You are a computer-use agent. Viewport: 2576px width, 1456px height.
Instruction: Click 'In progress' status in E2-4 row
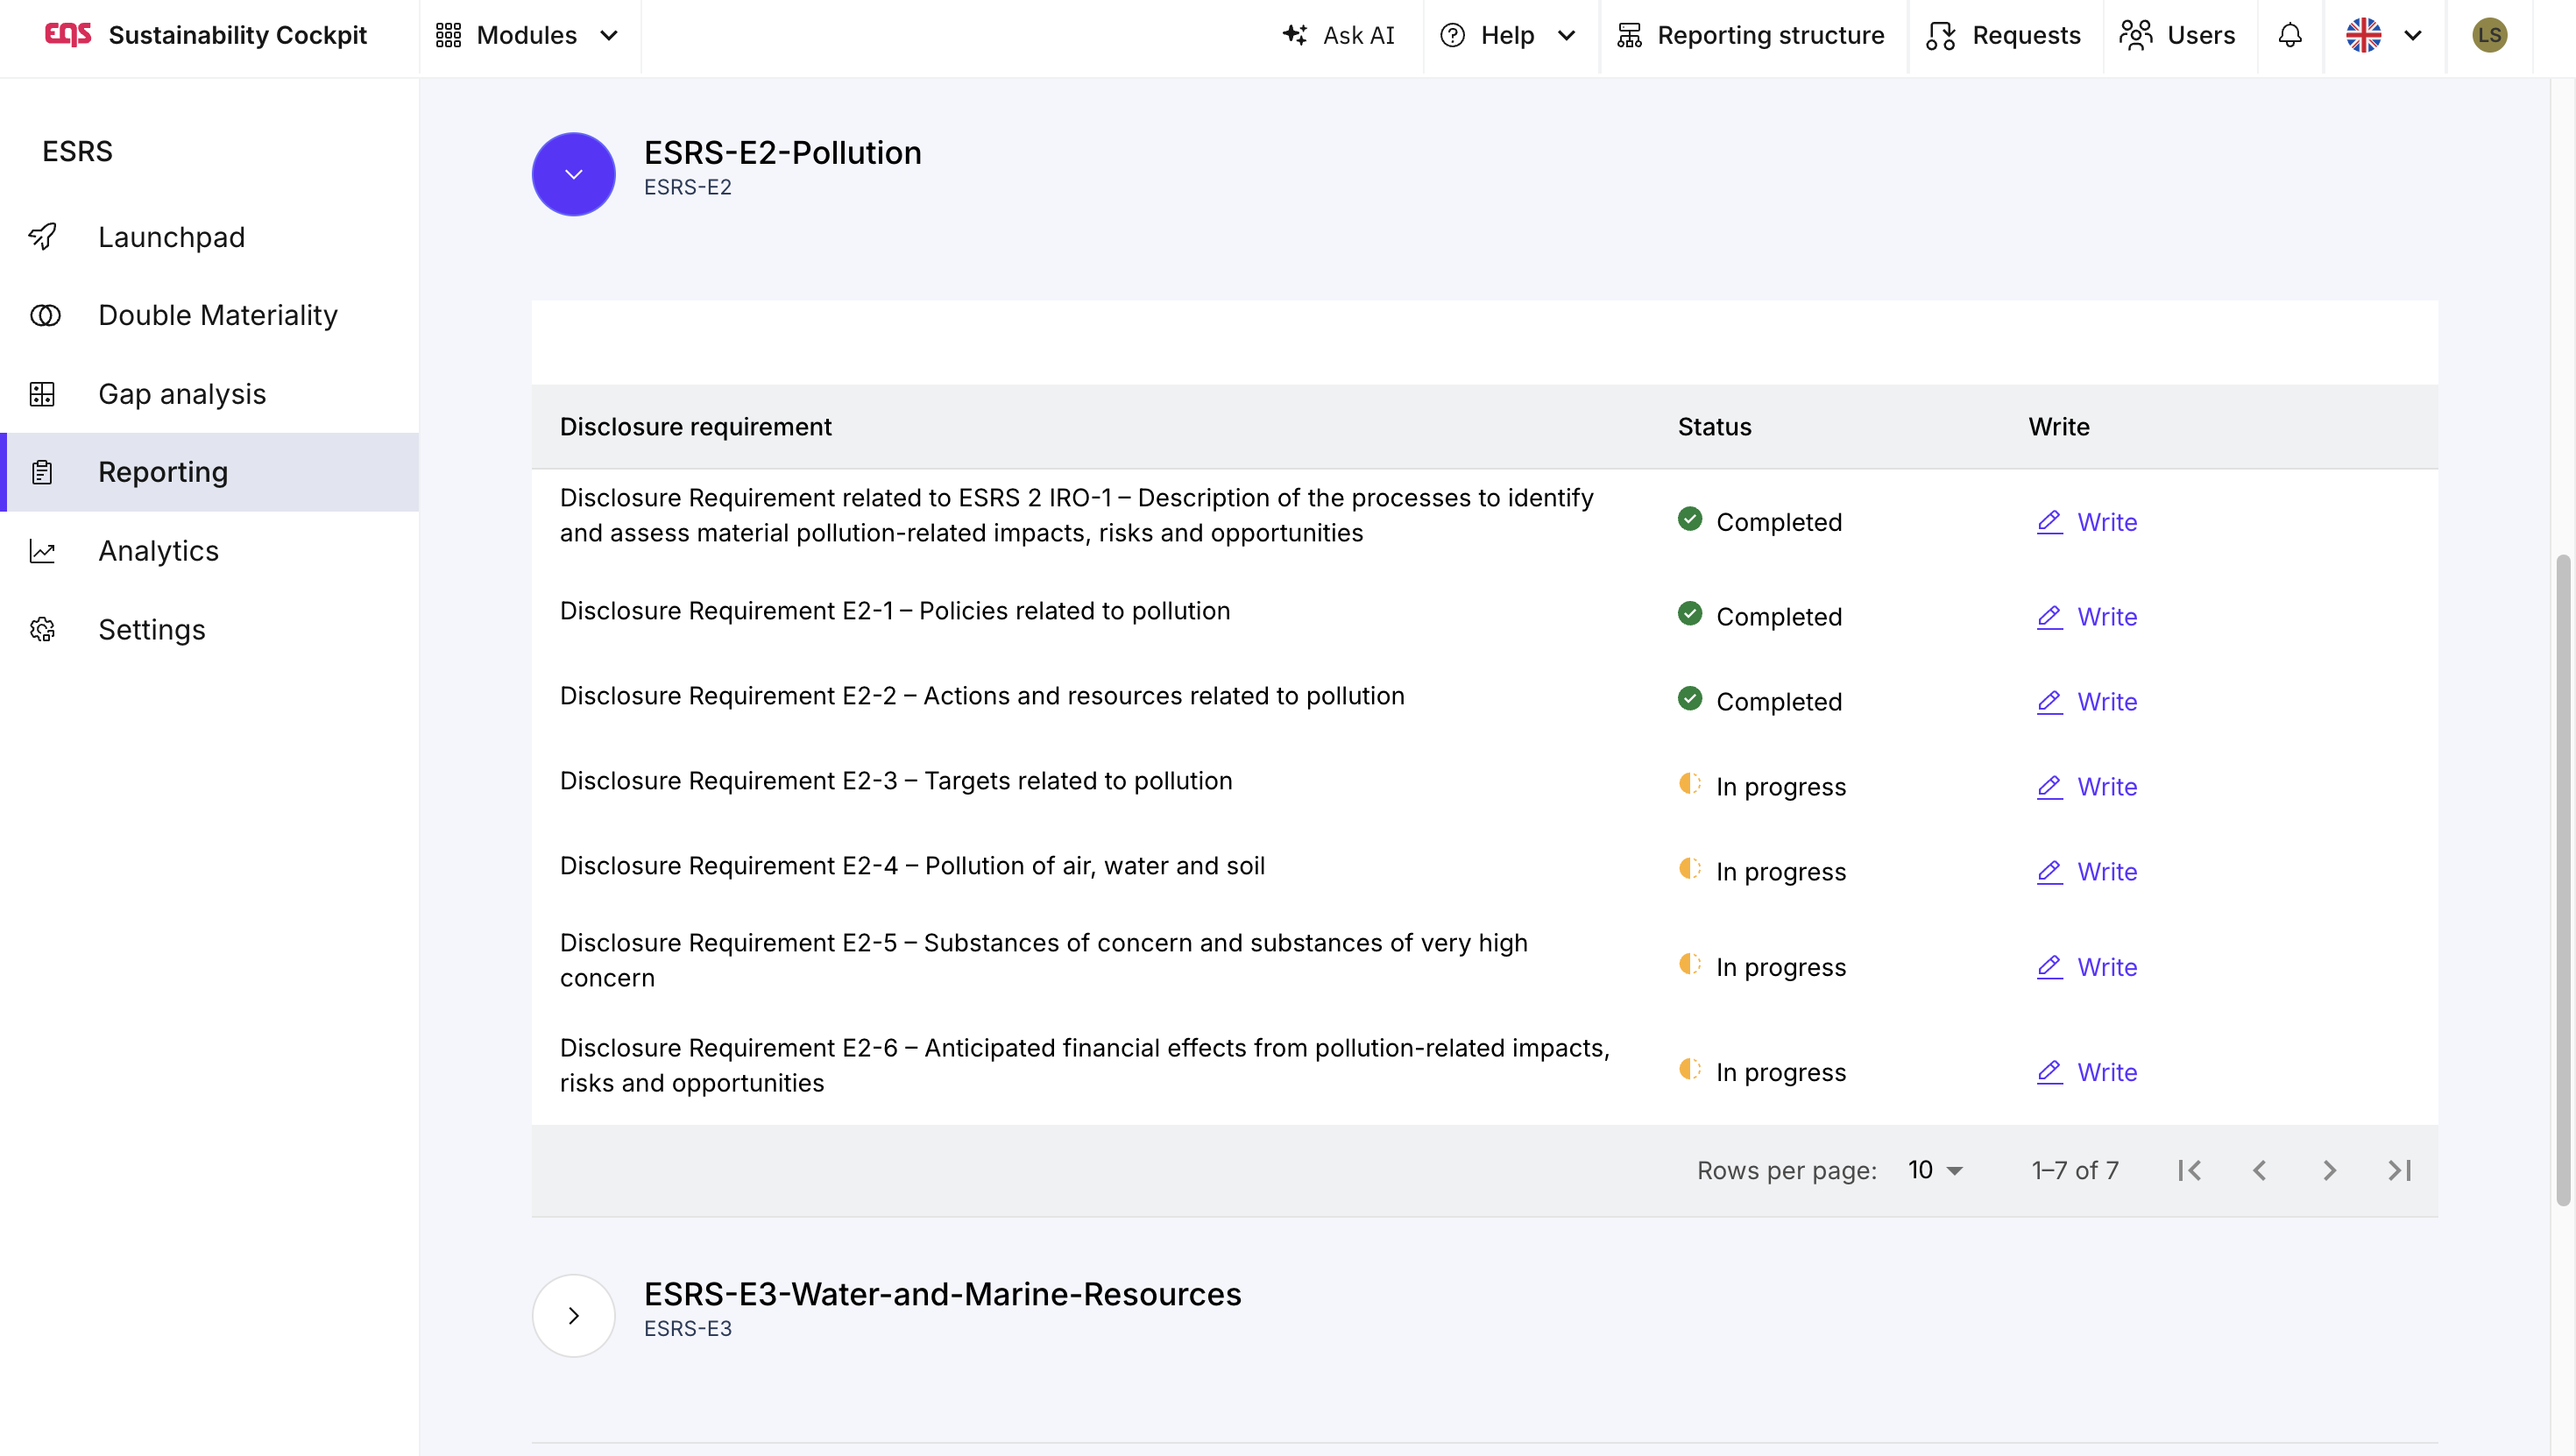tap(1781, 872)
